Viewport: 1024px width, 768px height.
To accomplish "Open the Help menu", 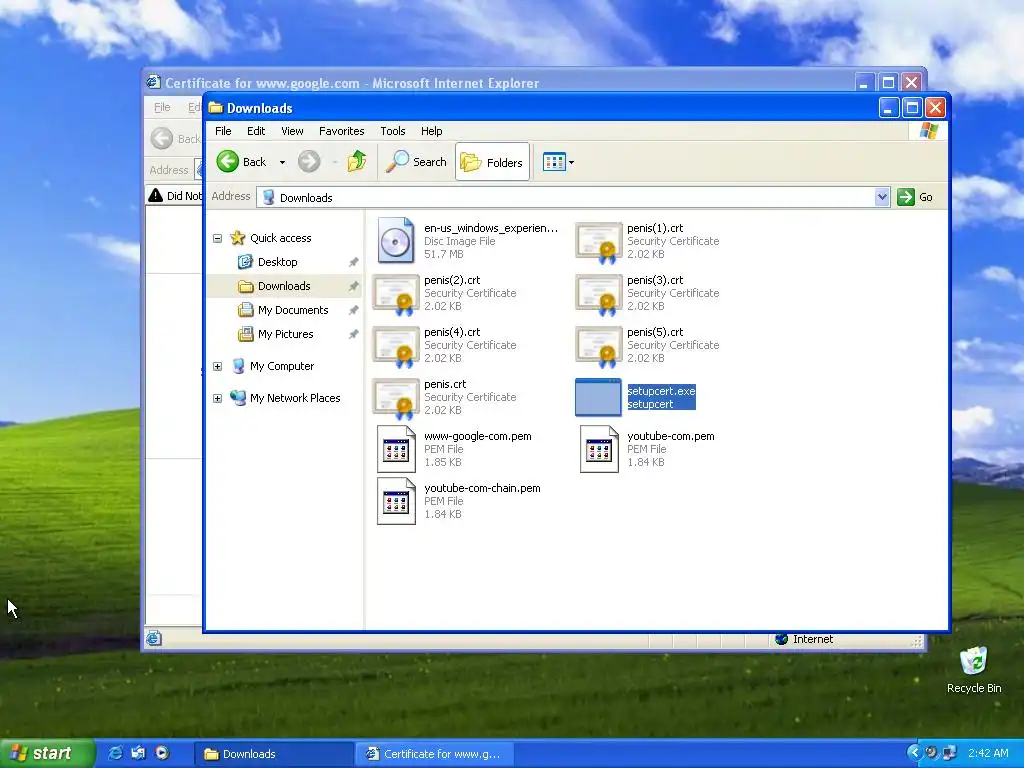I will coord(431,131).
